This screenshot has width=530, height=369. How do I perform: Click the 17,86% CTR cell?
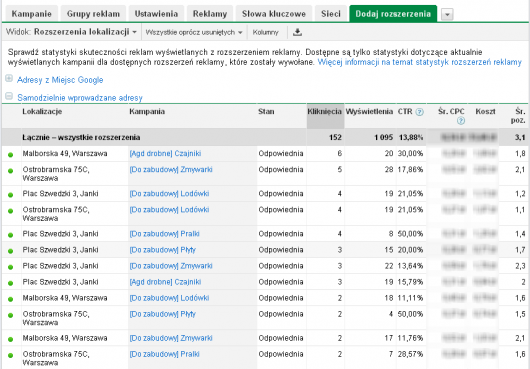(x=411, y=170)
